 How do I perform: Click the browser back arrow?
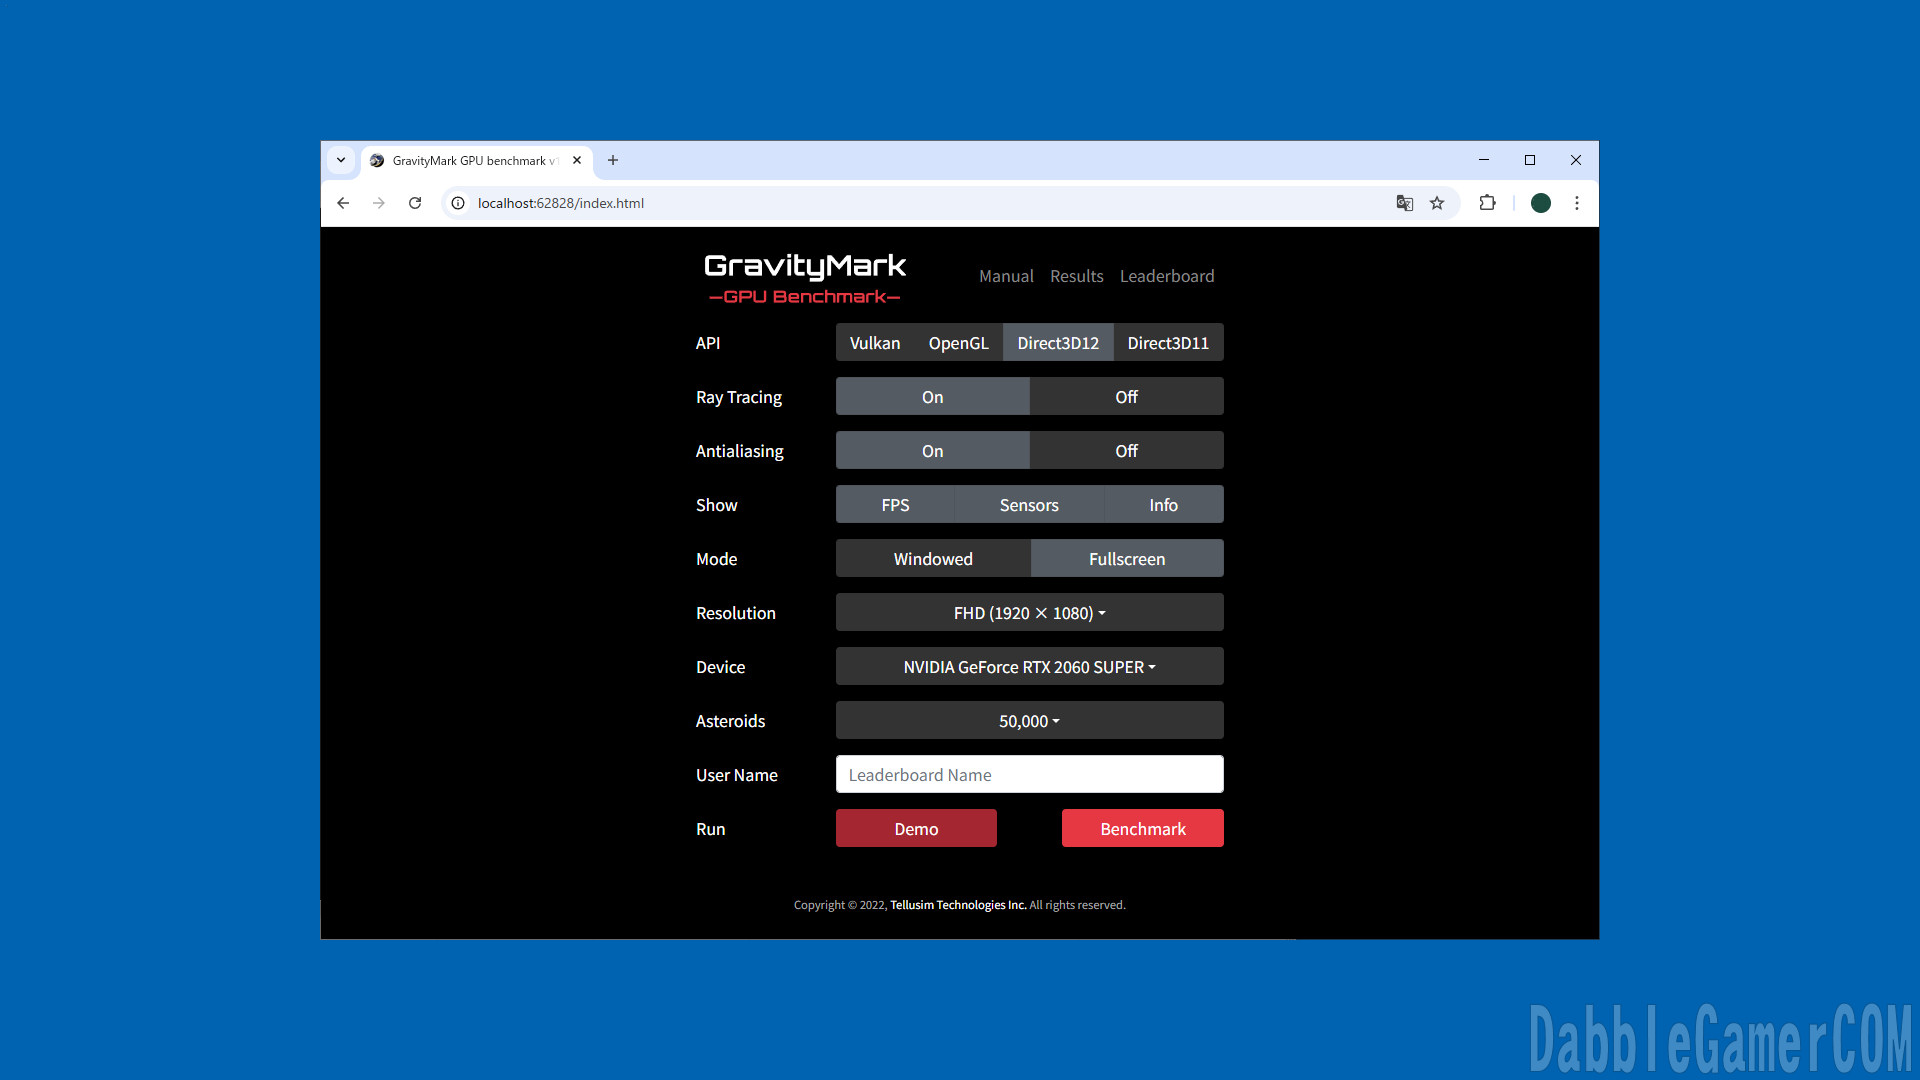[x=343, y=203]
